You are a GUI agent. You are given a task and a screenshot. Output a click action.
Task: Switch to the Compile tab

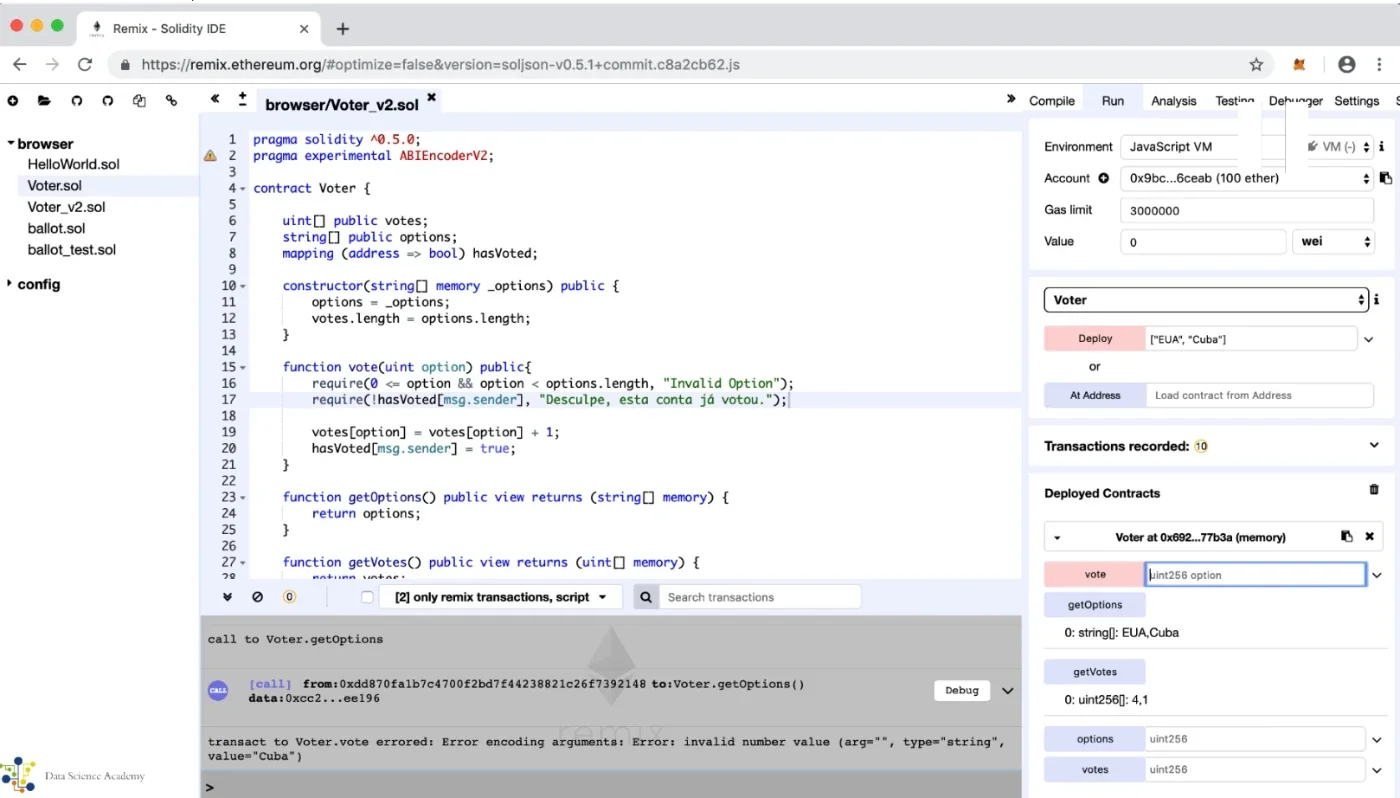(x=1052, y=101)
